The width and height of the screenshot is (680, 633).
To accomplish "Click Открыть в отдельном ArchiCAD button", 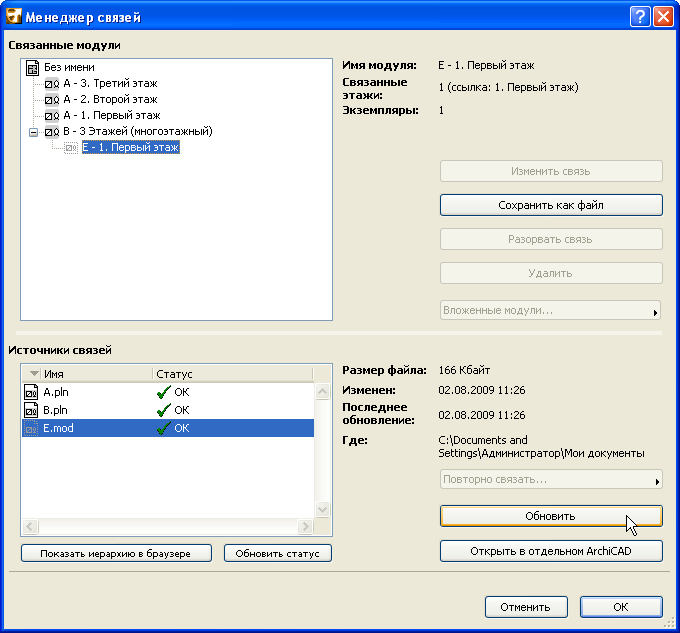I will point(551,551).
